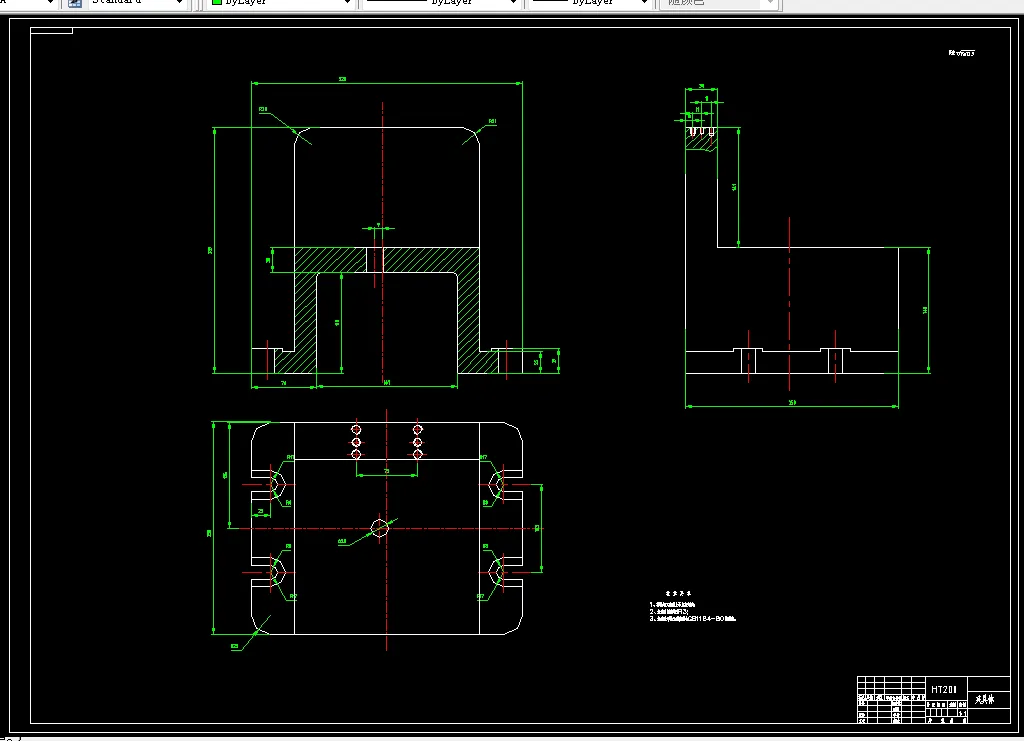Open the ByLayer linetype dropdown
This screenshot has height=741, width=1024.
440,3
